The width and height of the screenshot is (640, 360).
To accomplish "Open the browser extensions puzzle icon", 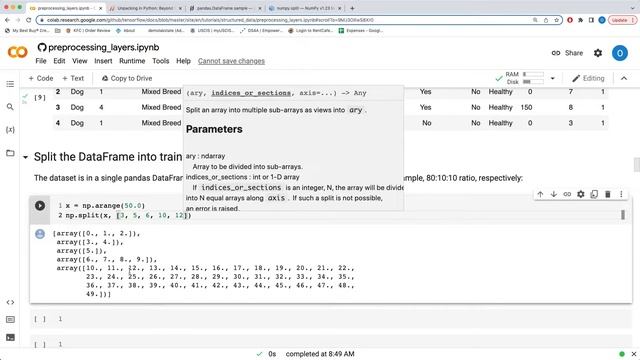I will [x=580, y=20].
